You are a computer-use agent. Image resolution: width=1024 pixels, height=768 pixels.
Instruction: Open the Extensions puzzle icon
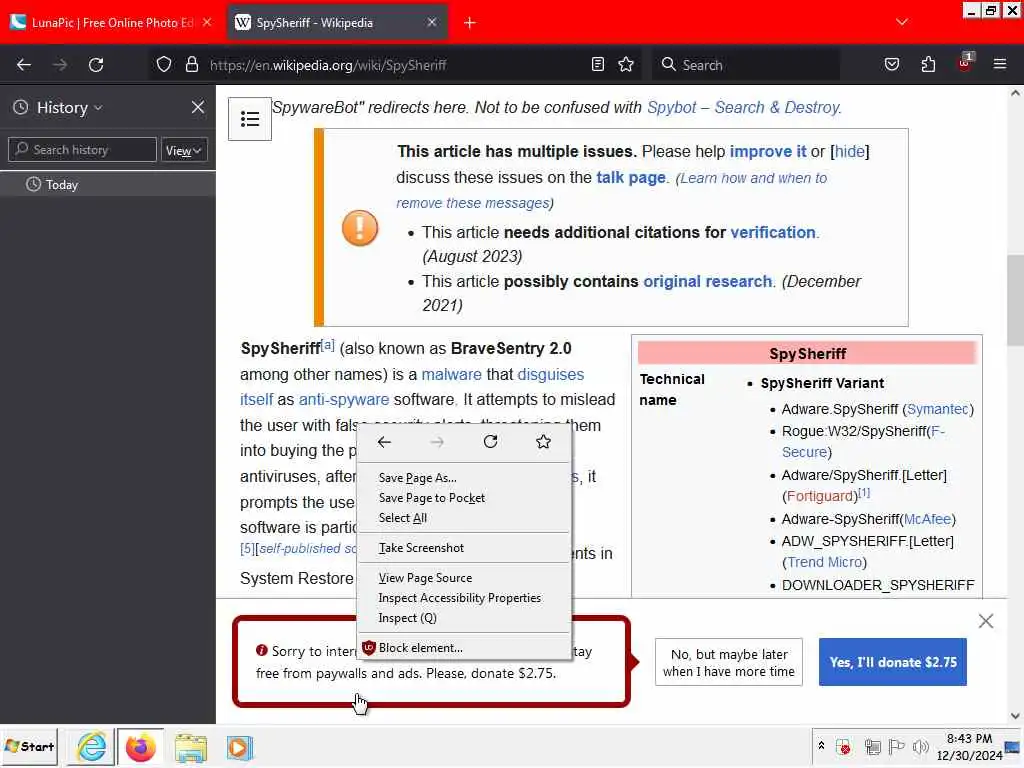pyautogui.click(x=928, y=65)
